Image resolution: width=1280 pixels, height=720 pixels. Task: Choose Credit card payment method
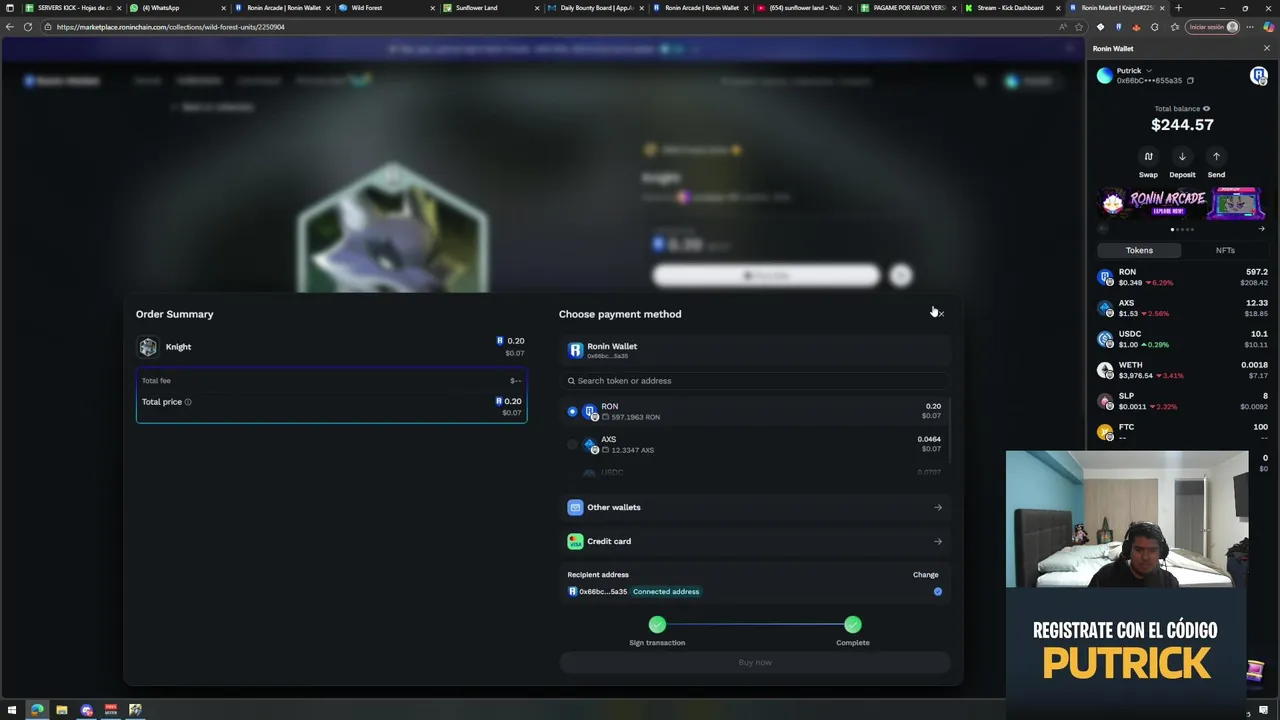pyautogui.click(x=755, y=541)
